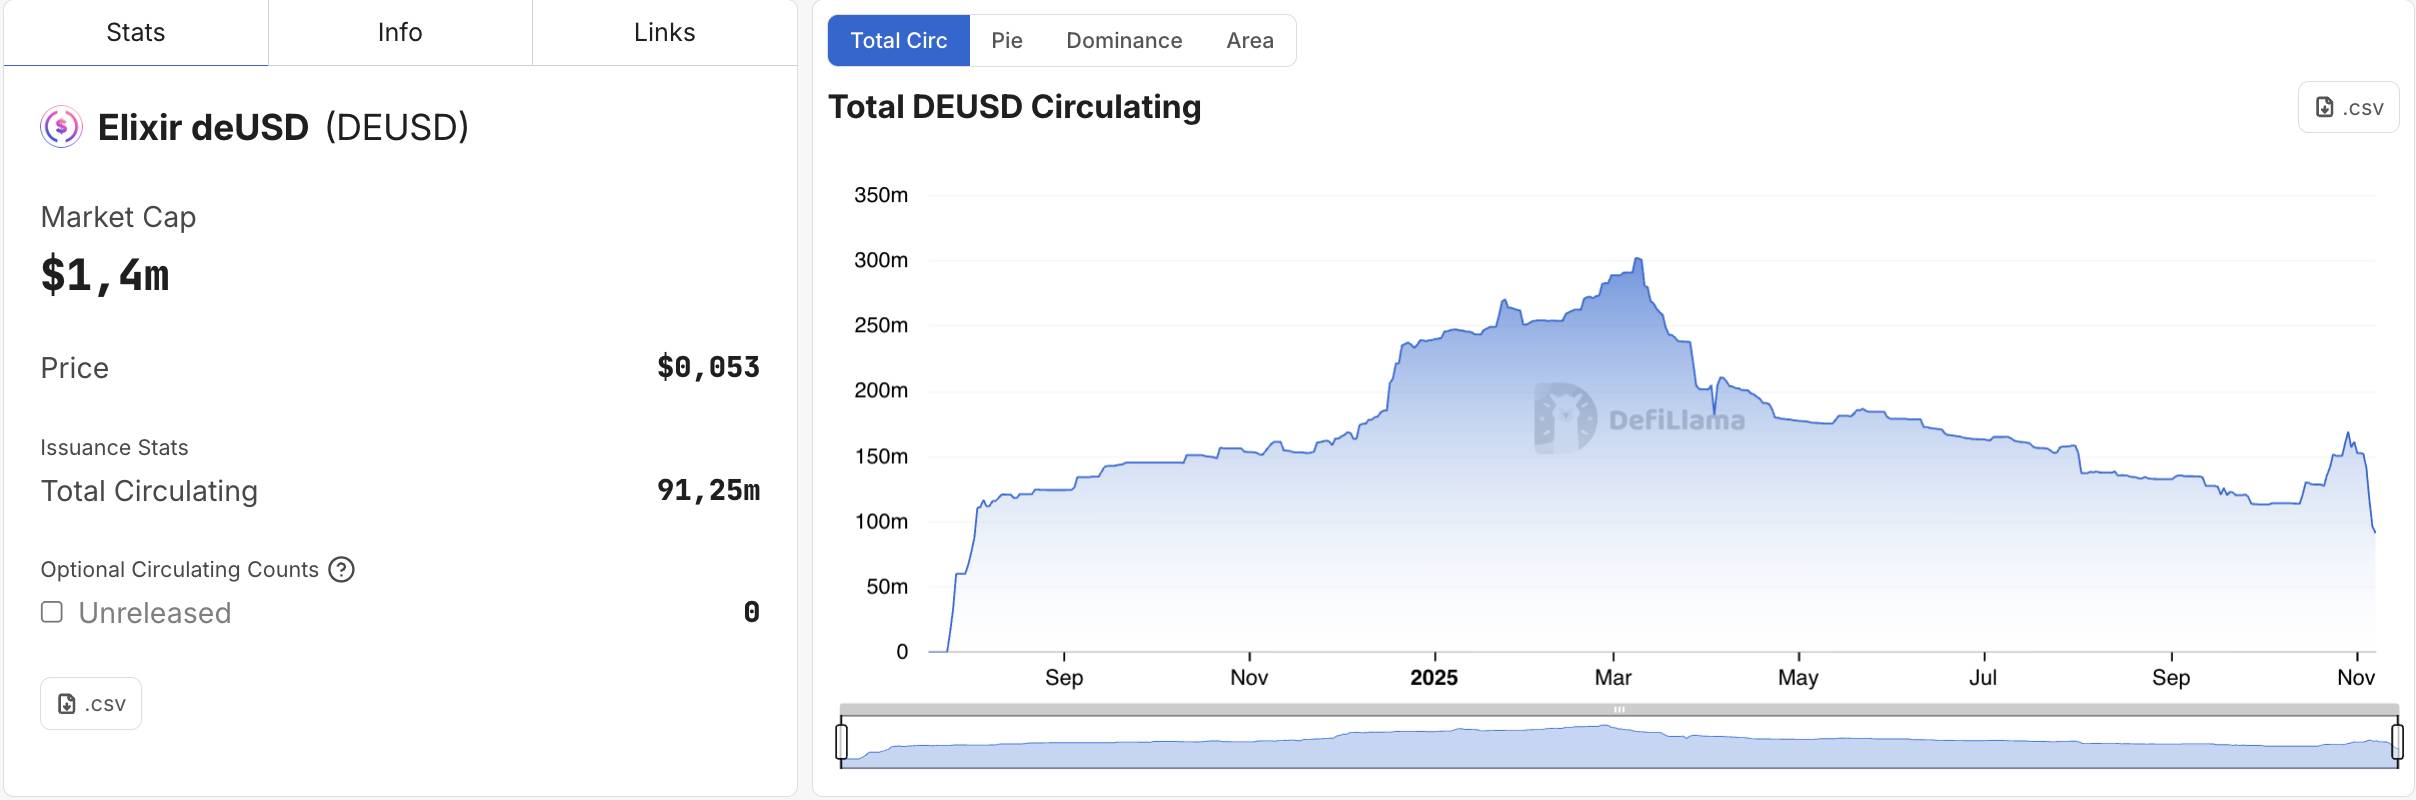Click the left timeline slider handle
The height and width of the screenshot is (800, 2416).
coord(843,742)
